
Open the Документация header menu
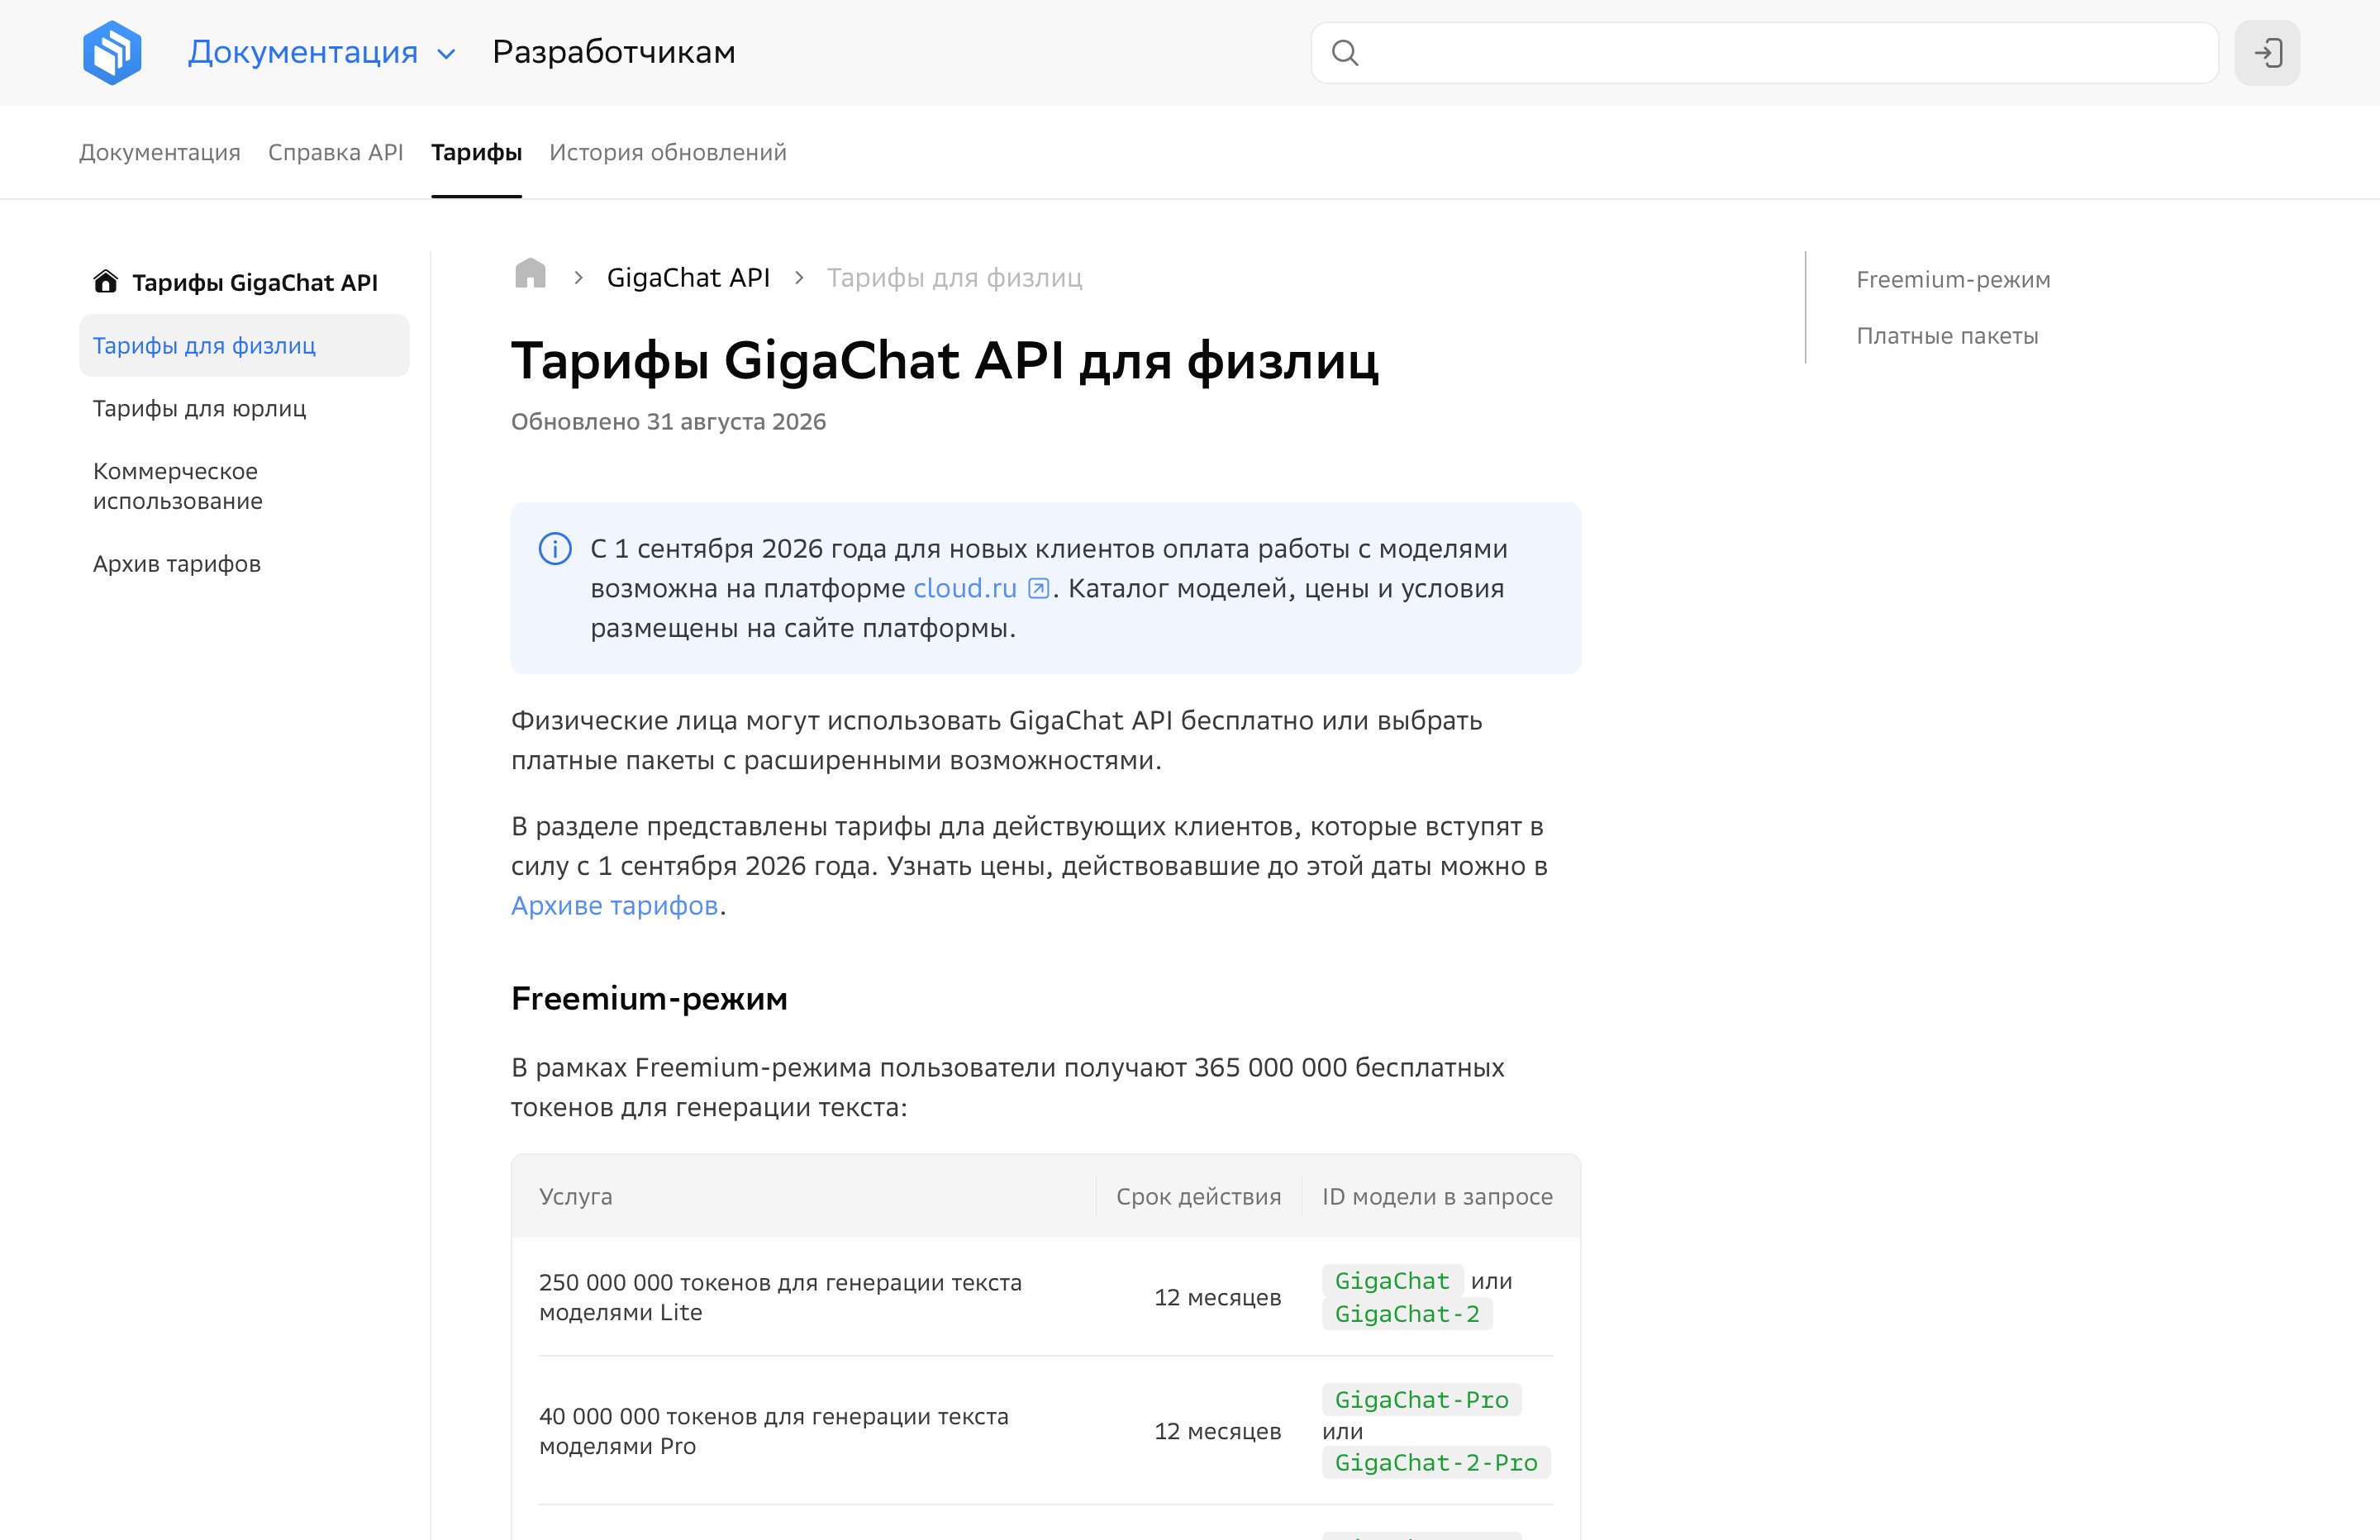303,52
